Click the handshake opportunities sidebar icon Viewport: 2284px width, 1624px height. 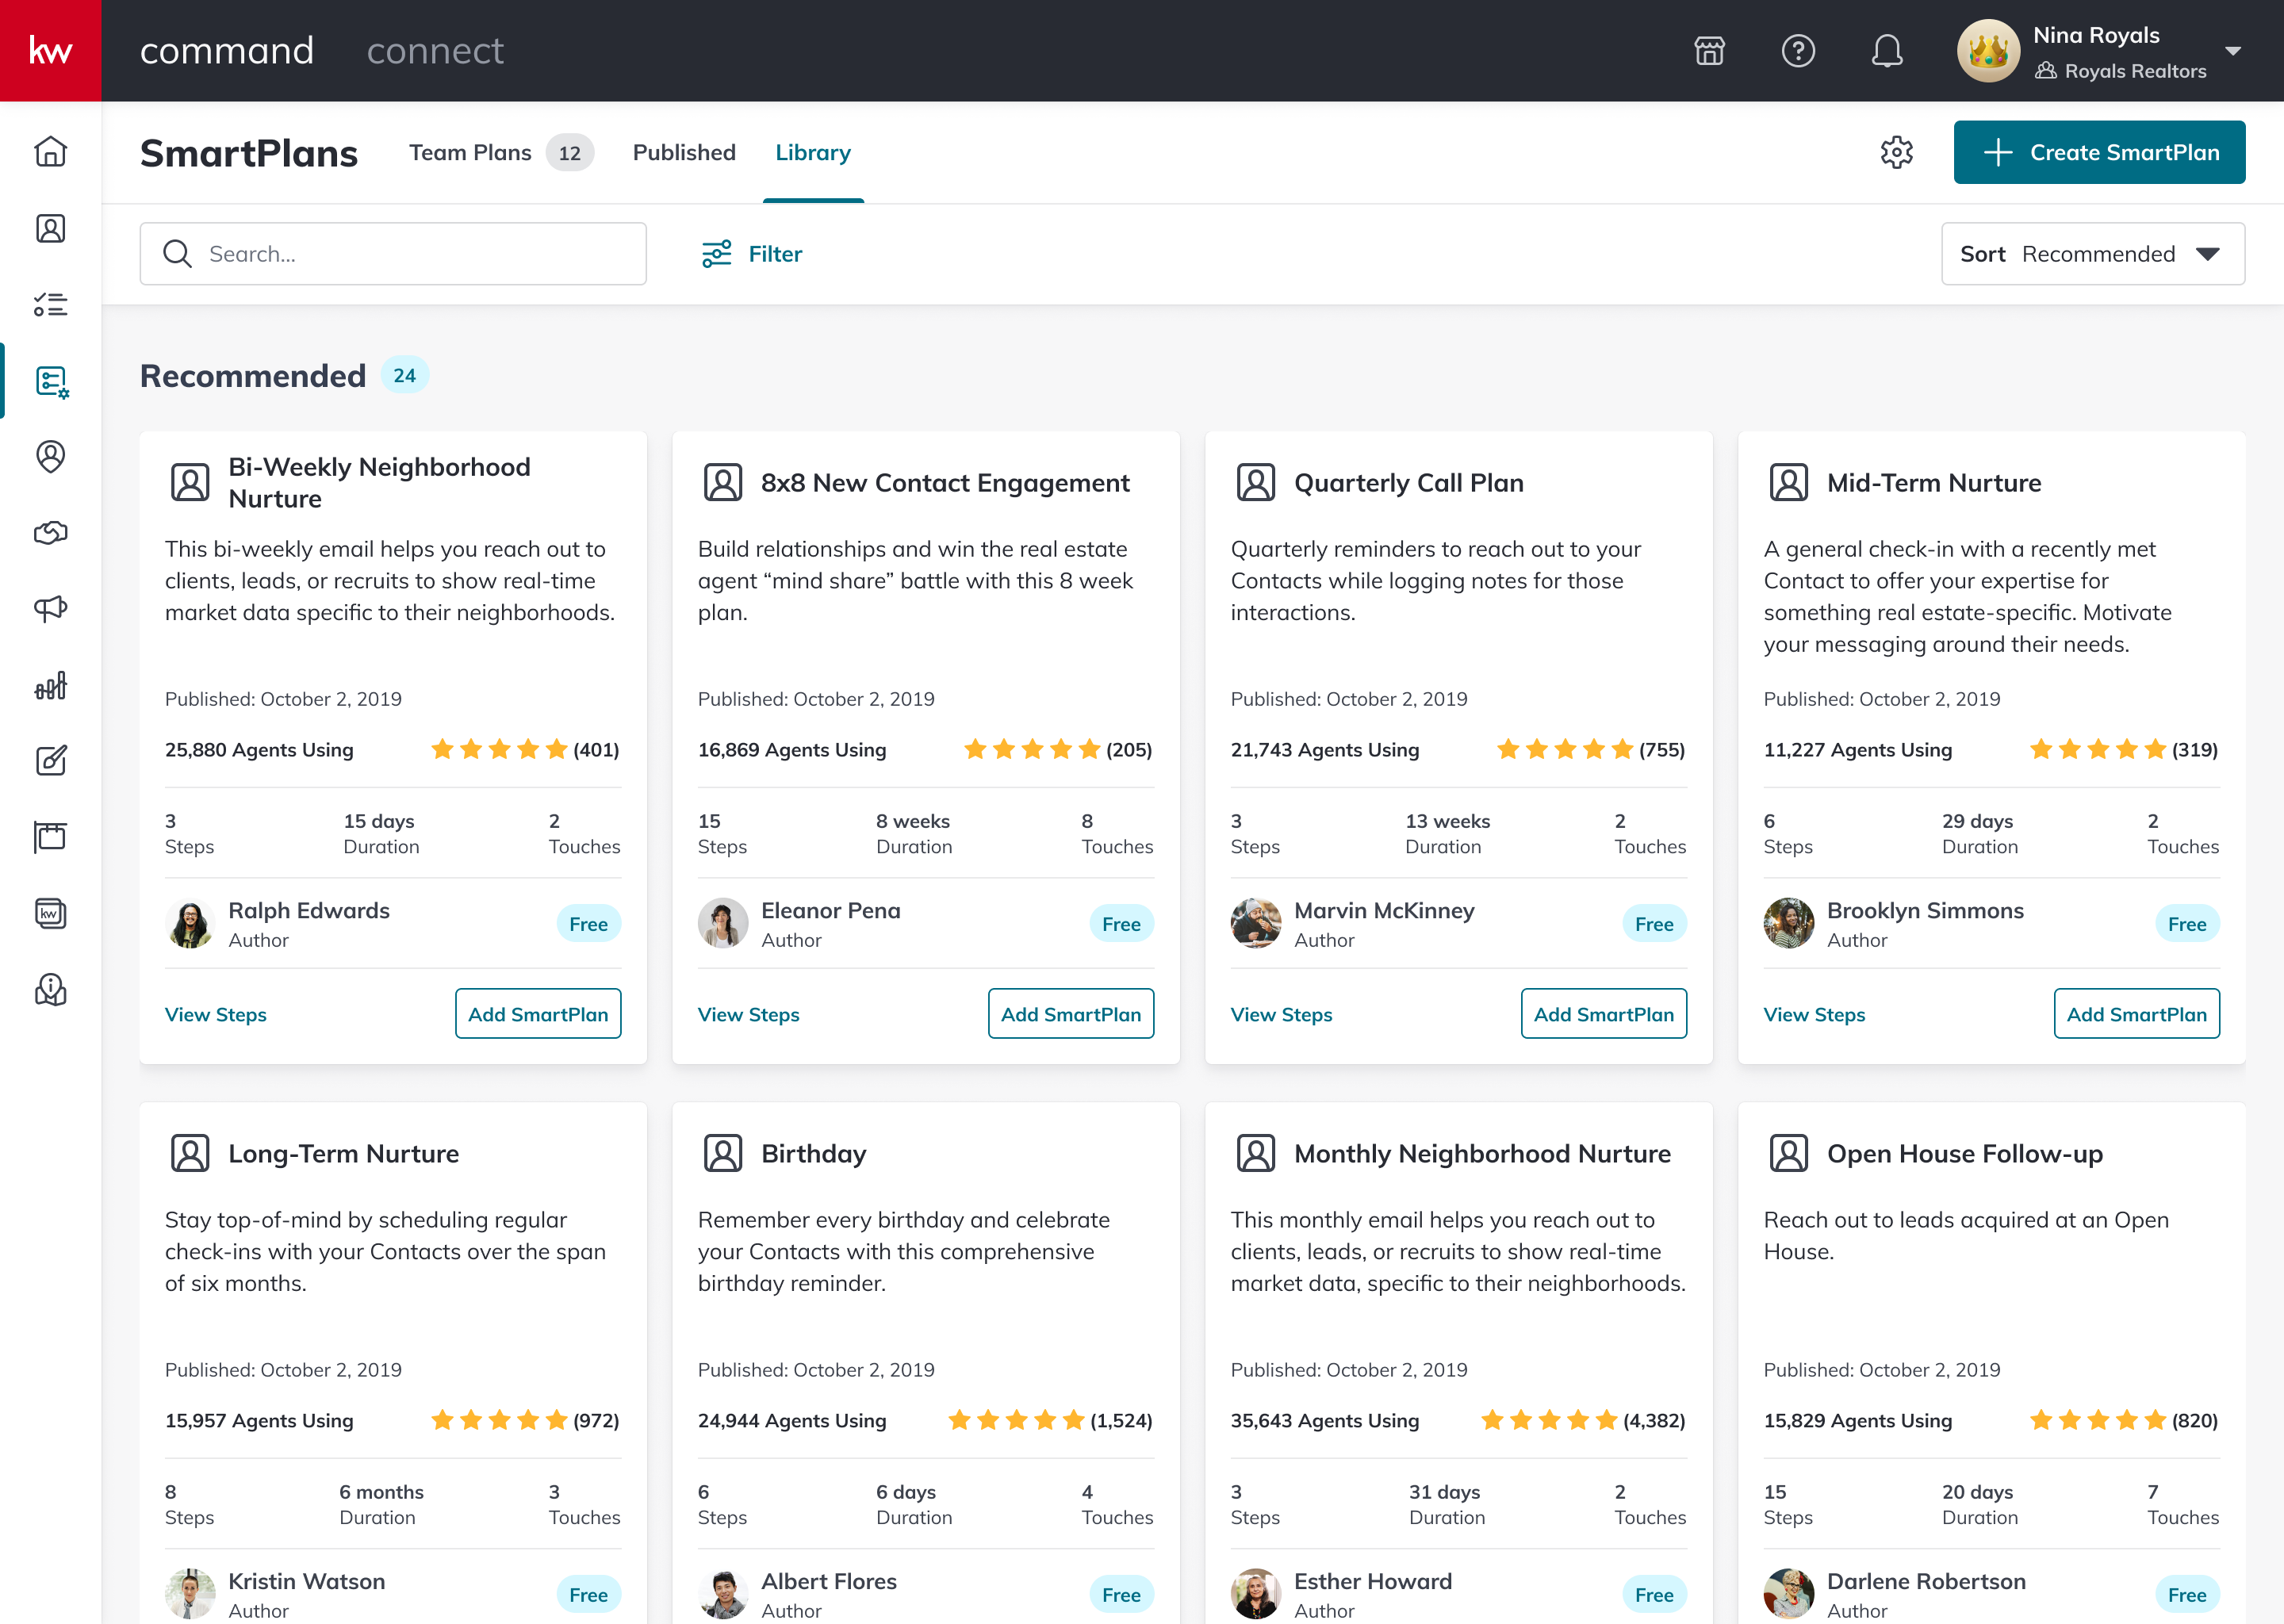click(x=50, y=533)
